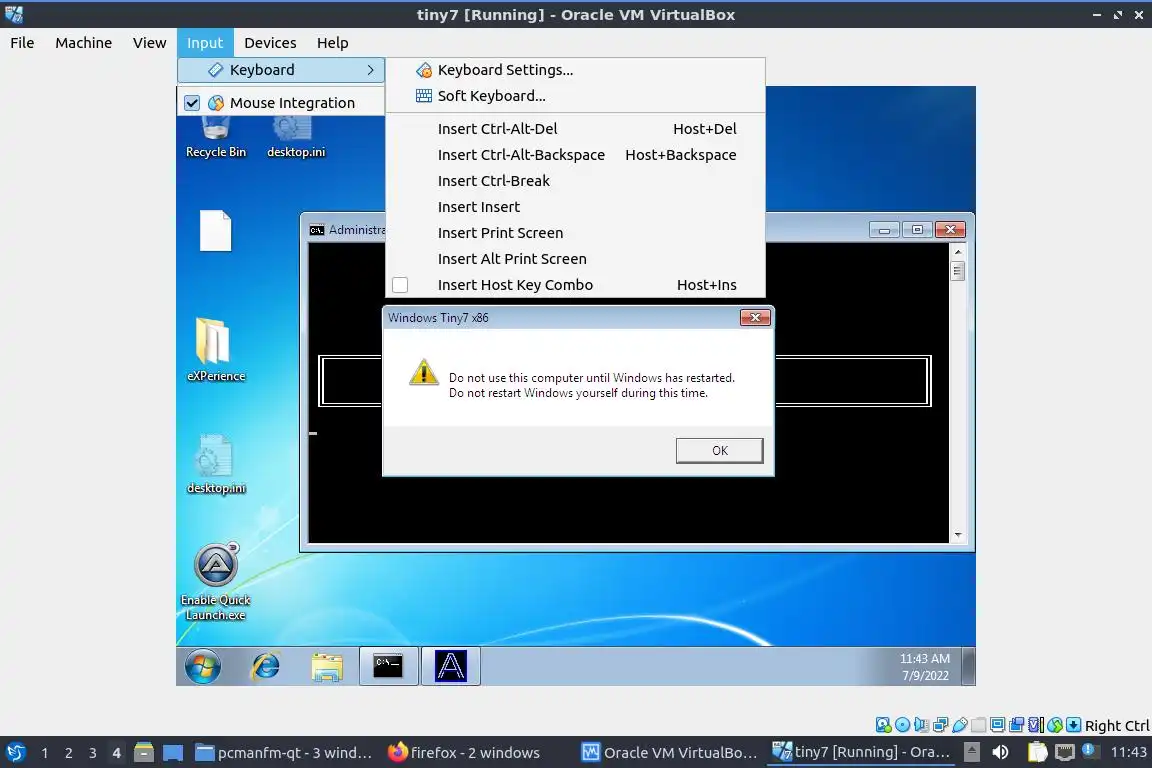Viewport: 1152px width, 768px height.
Task: Click the Keyboard Settings gear icon
Action: point(424,70)
